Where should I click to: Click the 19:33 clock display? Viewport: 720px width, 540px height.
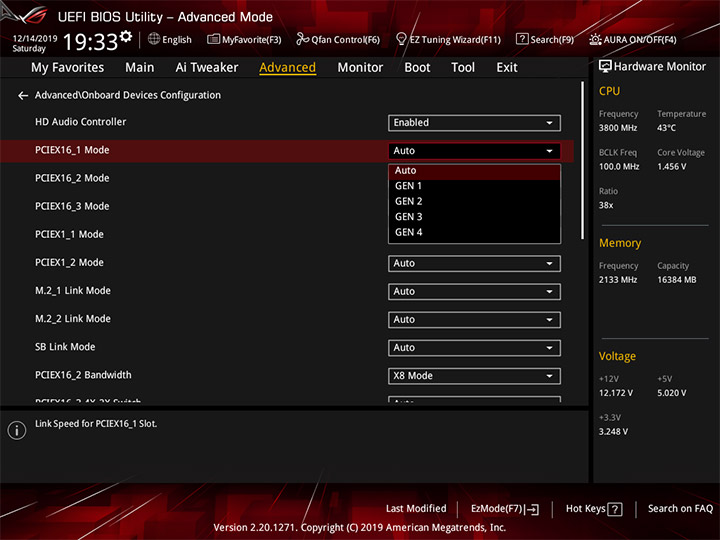90,42
